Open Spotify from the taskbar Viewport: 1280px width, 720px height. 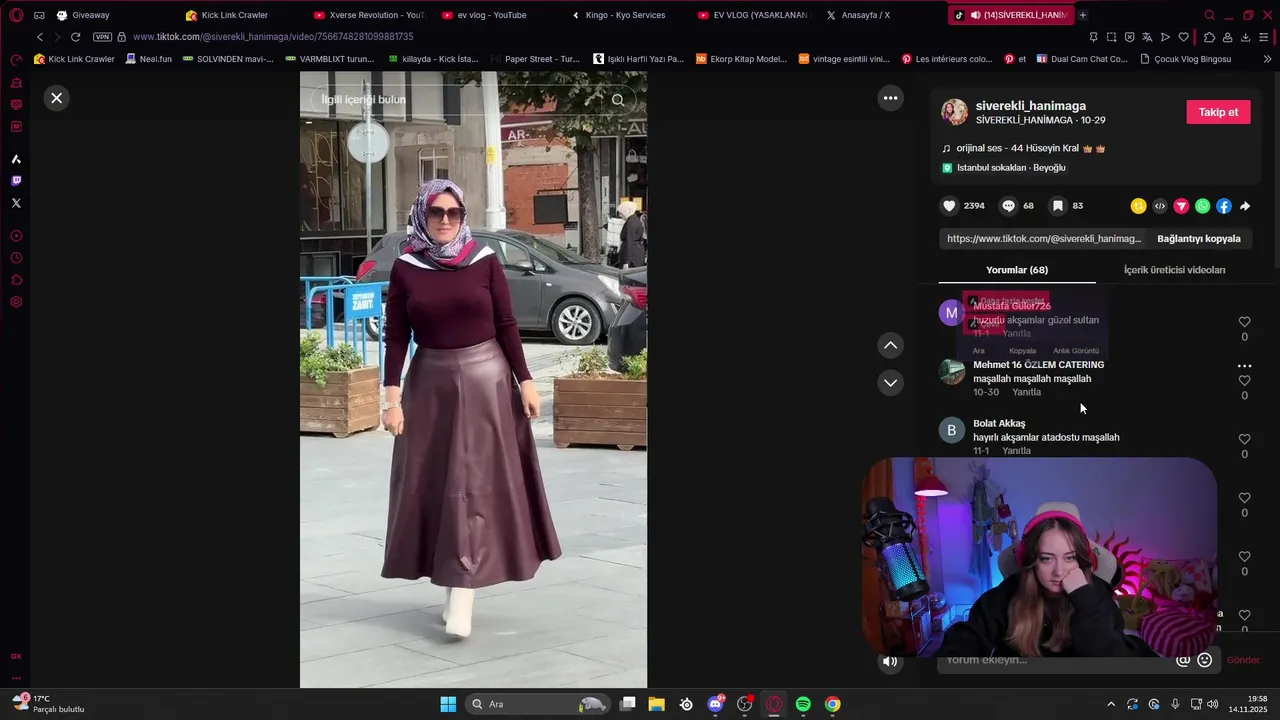coord(803,704)
